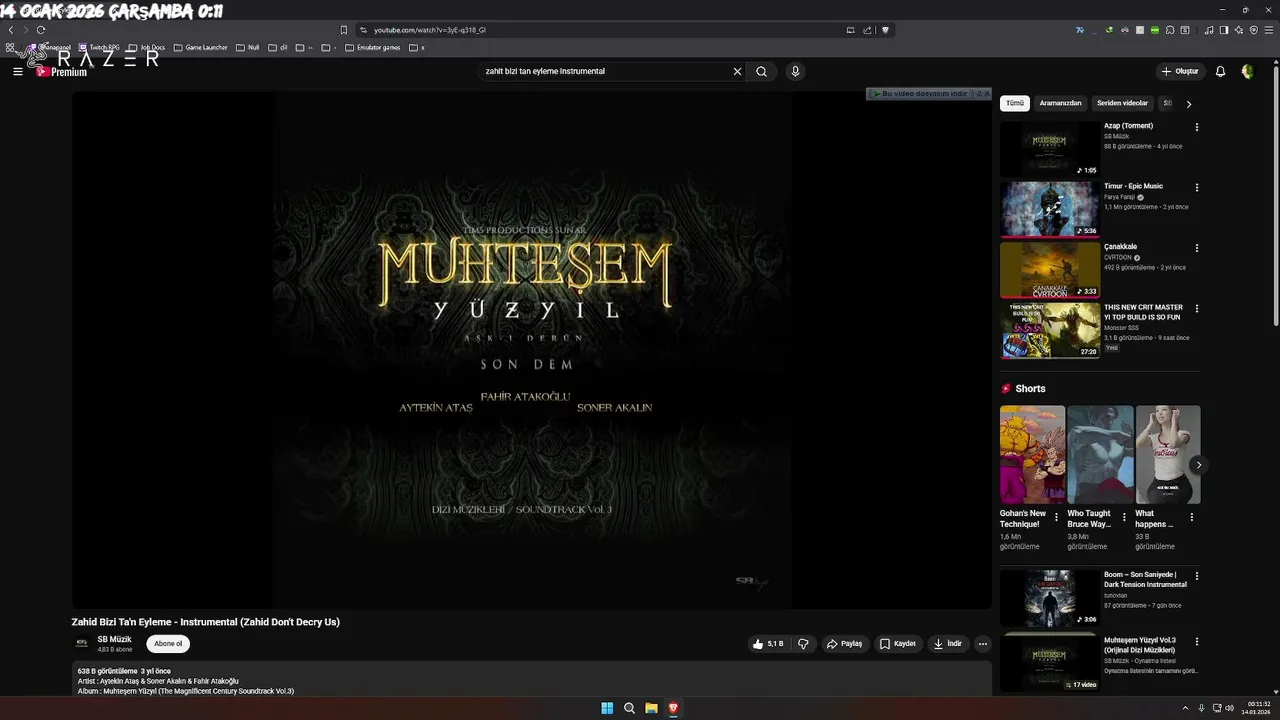Open the Çanakkale CVRTOON video thumbnail
The width and height of the screenshot is (1280, 720).
click(1049, 270)
